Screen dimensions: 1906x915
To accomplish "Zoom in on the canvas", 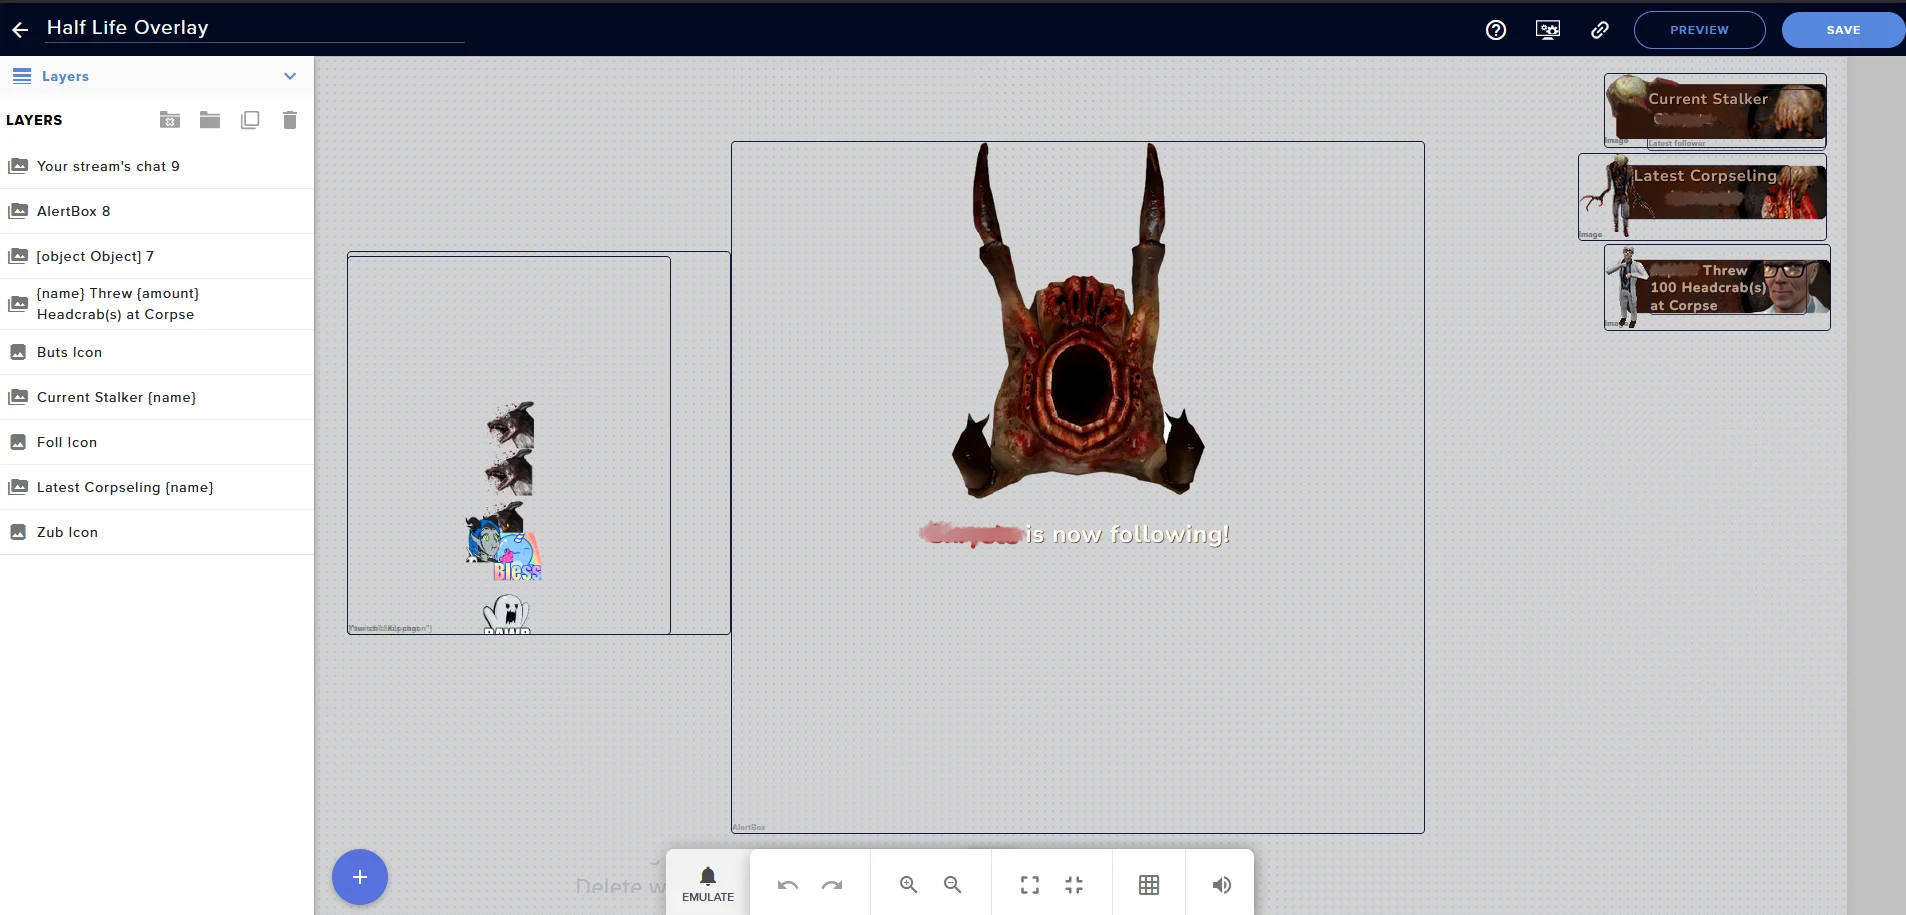I will pos(908,885).
